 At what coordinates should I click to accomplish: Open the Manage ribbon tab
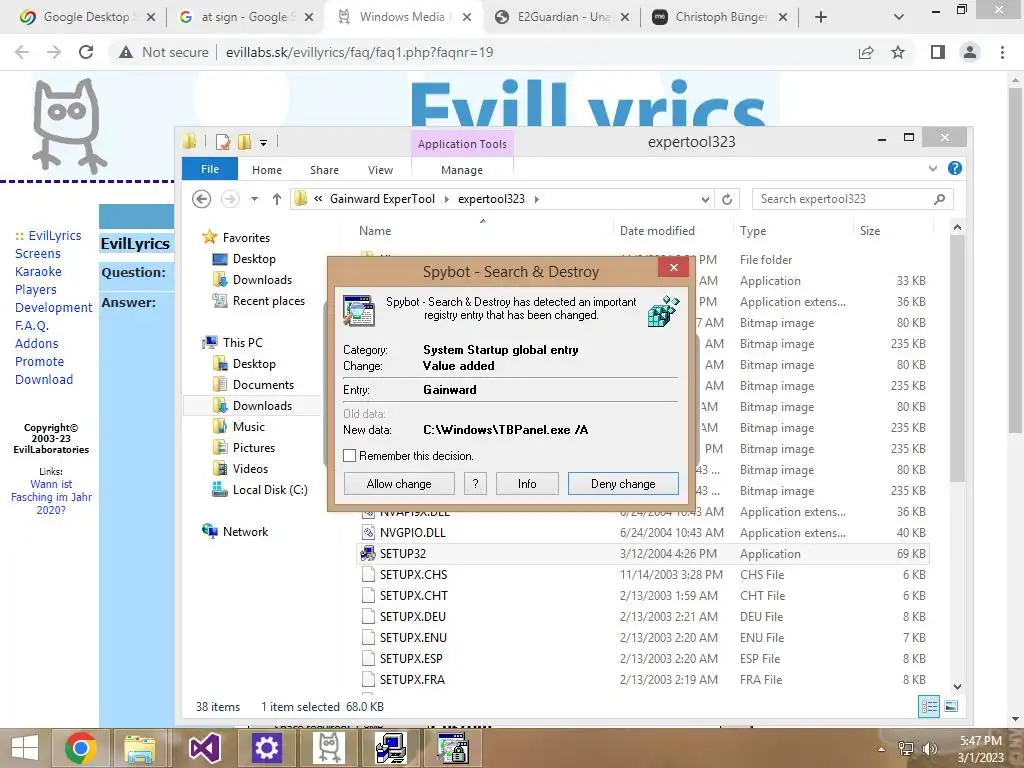(x=462, y=170)
